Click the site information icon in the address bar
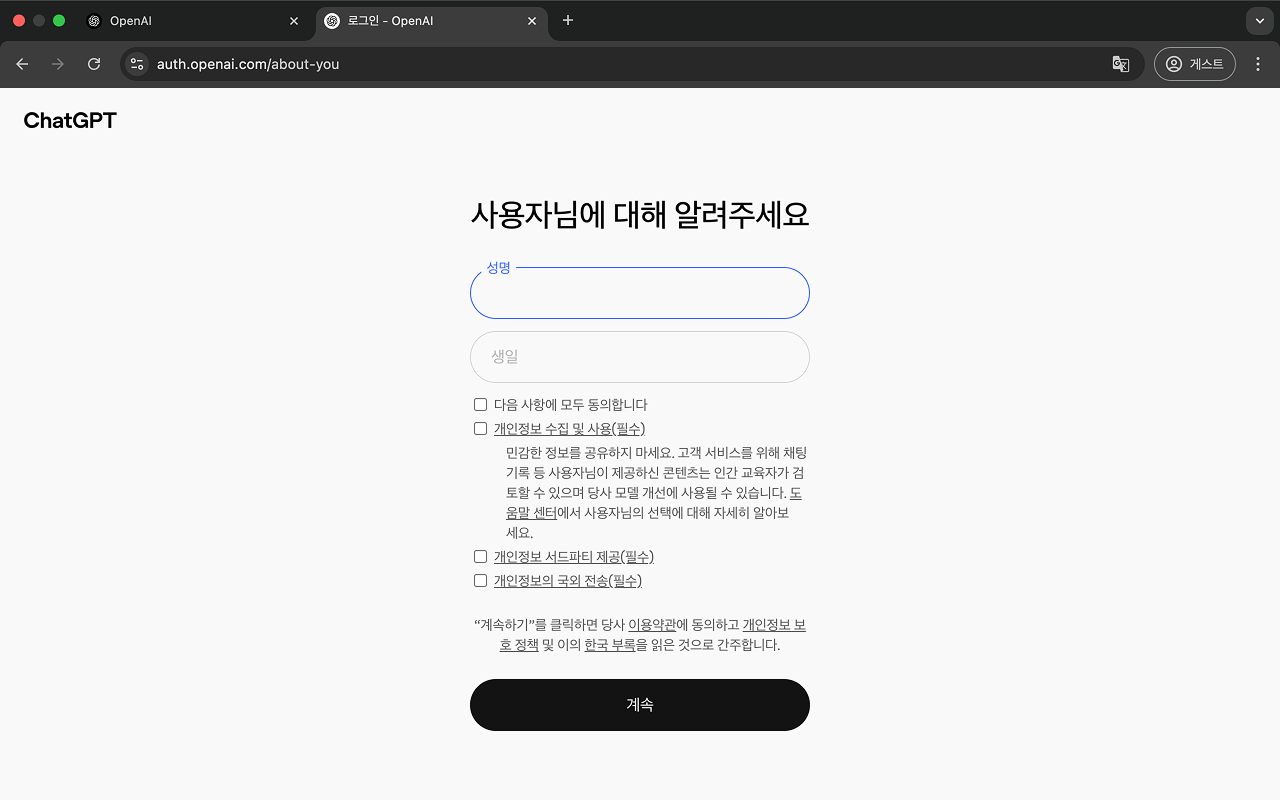Viewport: 1280px width, 800px height. coord(136,63)
